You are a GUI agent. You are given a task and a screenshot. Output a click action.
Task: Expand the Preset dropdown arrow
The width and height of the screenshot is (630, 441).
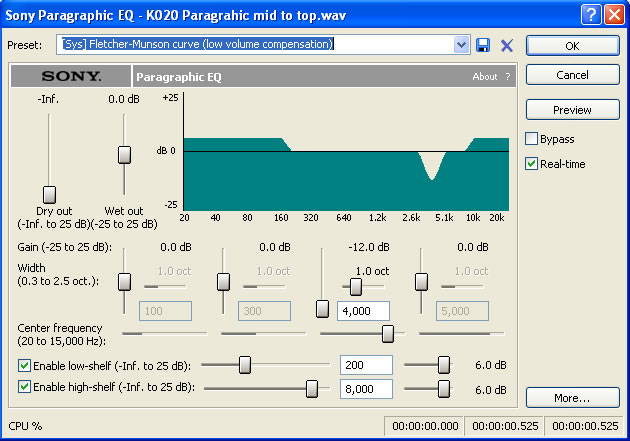pyautogui.click(x=461, y=45)
